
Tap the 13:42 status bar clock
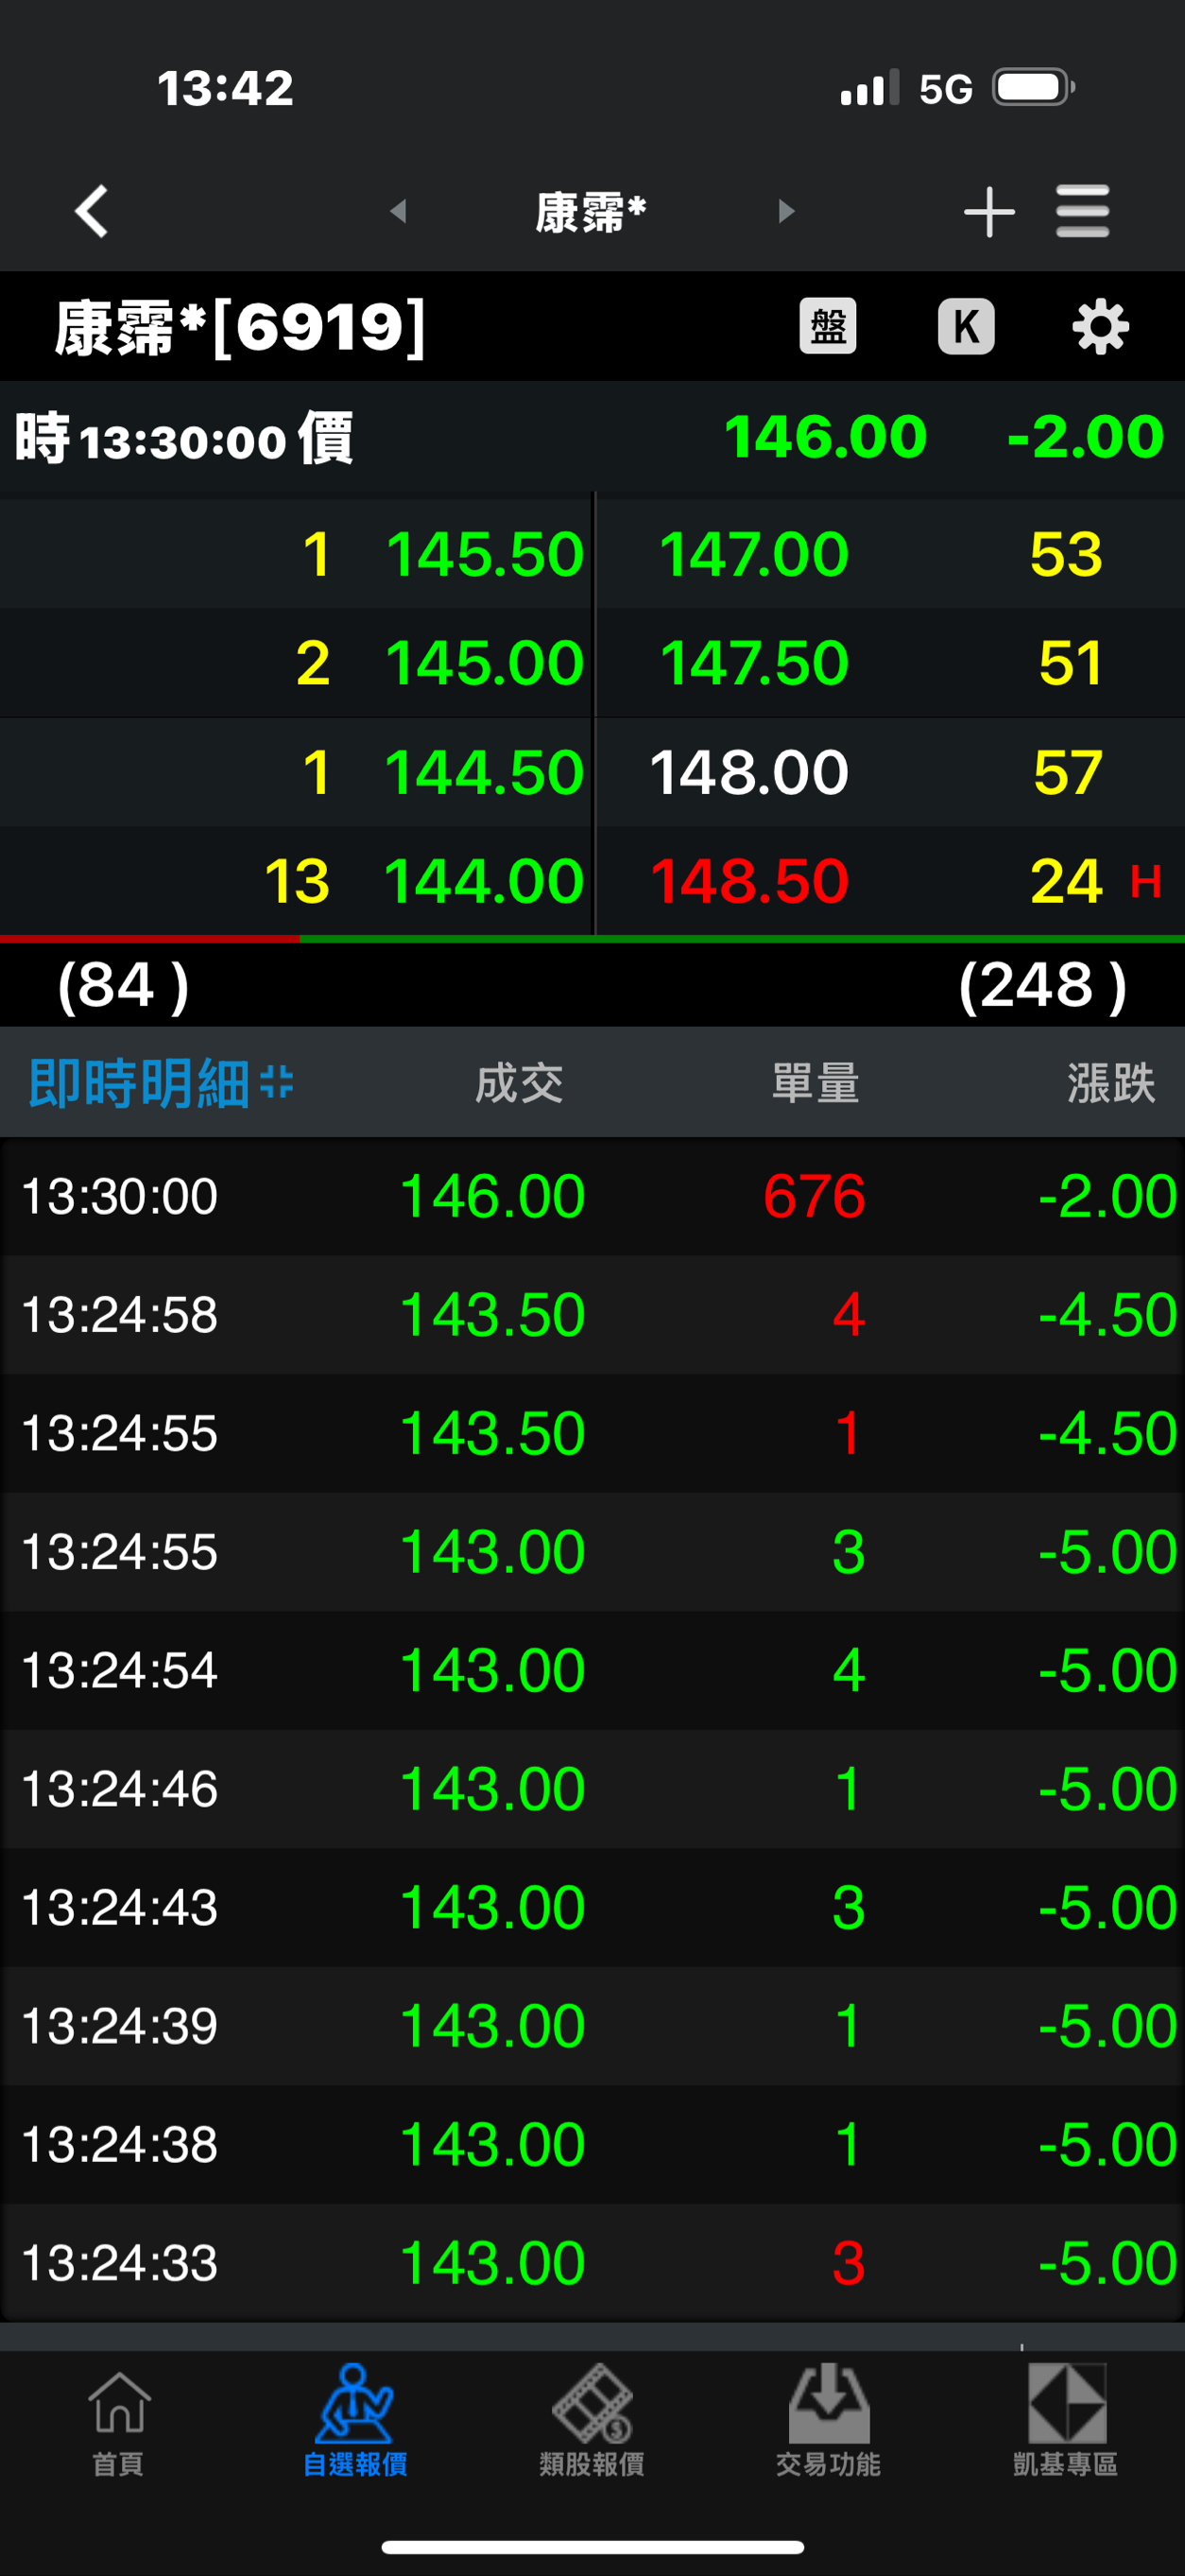[x=226, y=88]
